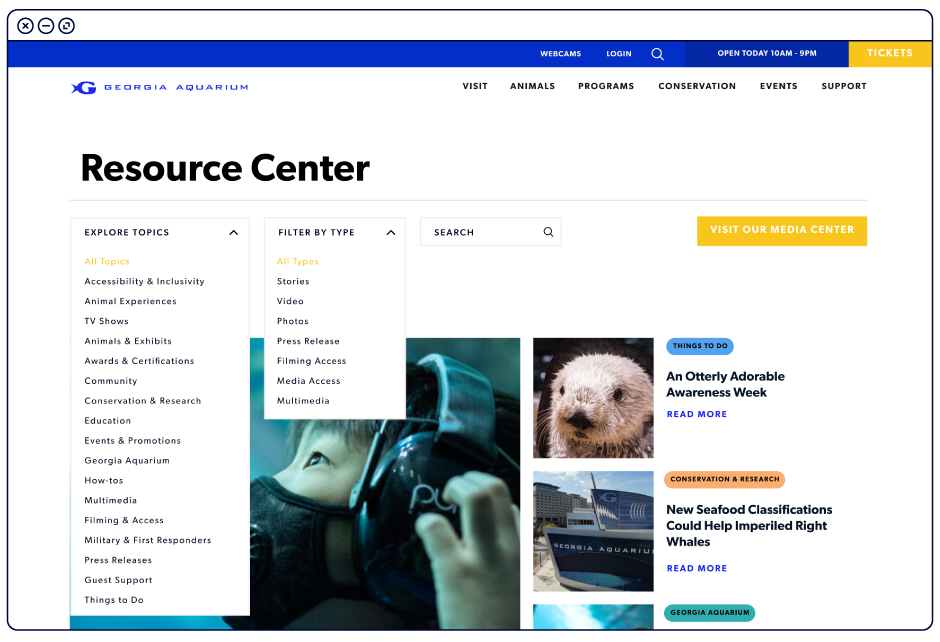
Task: Select Events & Promotions topic
Action: 132,441
